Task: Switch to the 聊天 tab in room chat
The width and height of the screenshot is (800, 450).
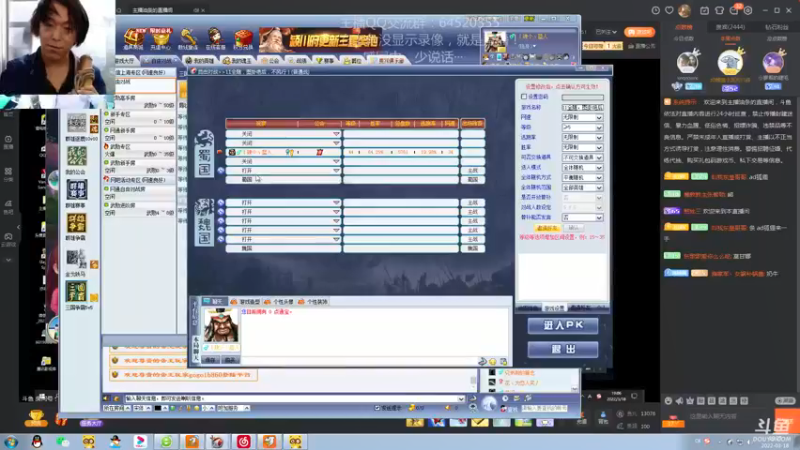Action: click(x=213, y=302)
